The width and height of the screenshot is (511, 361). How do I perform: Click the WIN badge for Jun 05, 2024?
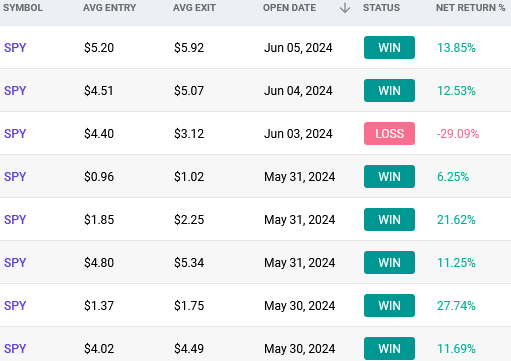pos(389,48)
